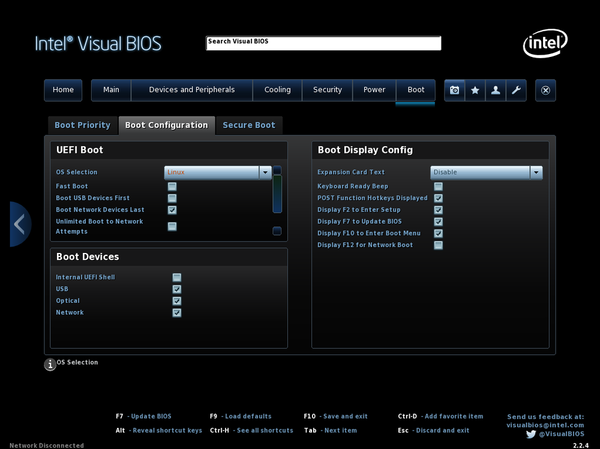Uncheck Display F2 to Enter Setup

coord(439,210)
